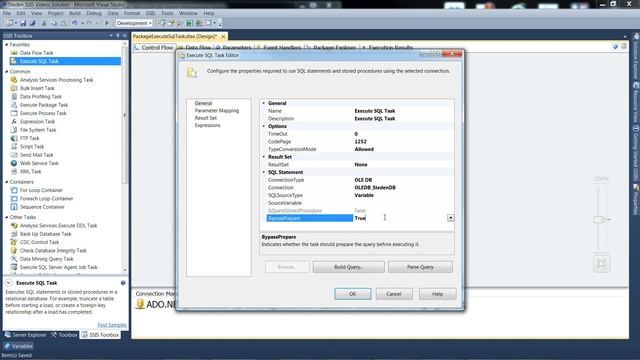Viewport: 640px width, 360px height.
Task: Collapse the Other Tasks toolbox group
Action: (x=7, y=217)
